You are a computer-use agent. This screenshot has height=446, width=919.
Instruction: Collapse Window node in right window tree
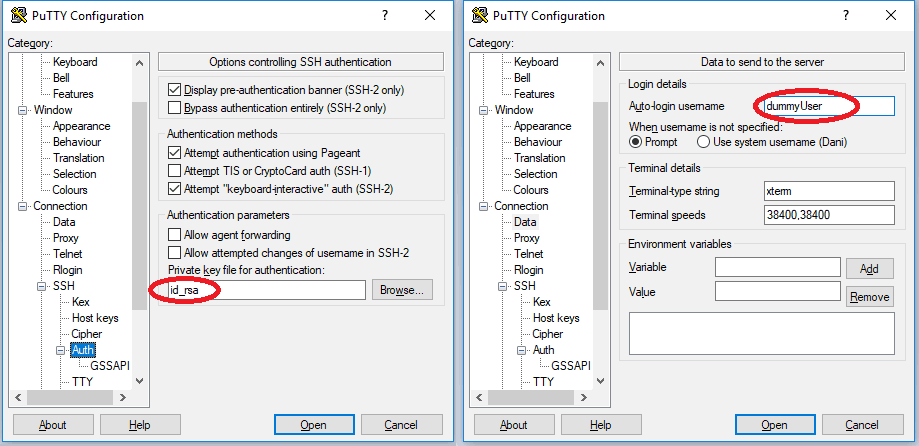(484, 110)
